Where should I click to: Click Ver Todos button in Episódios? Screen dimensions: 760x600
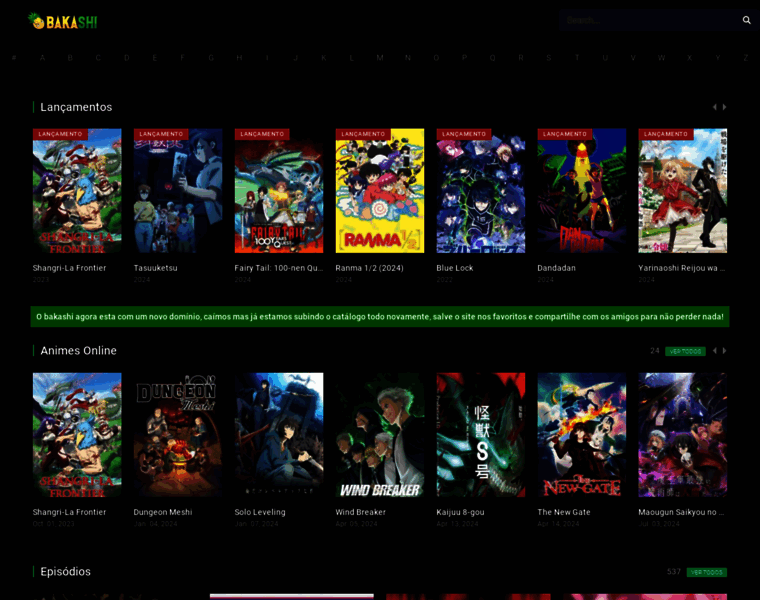click(706, 572)
